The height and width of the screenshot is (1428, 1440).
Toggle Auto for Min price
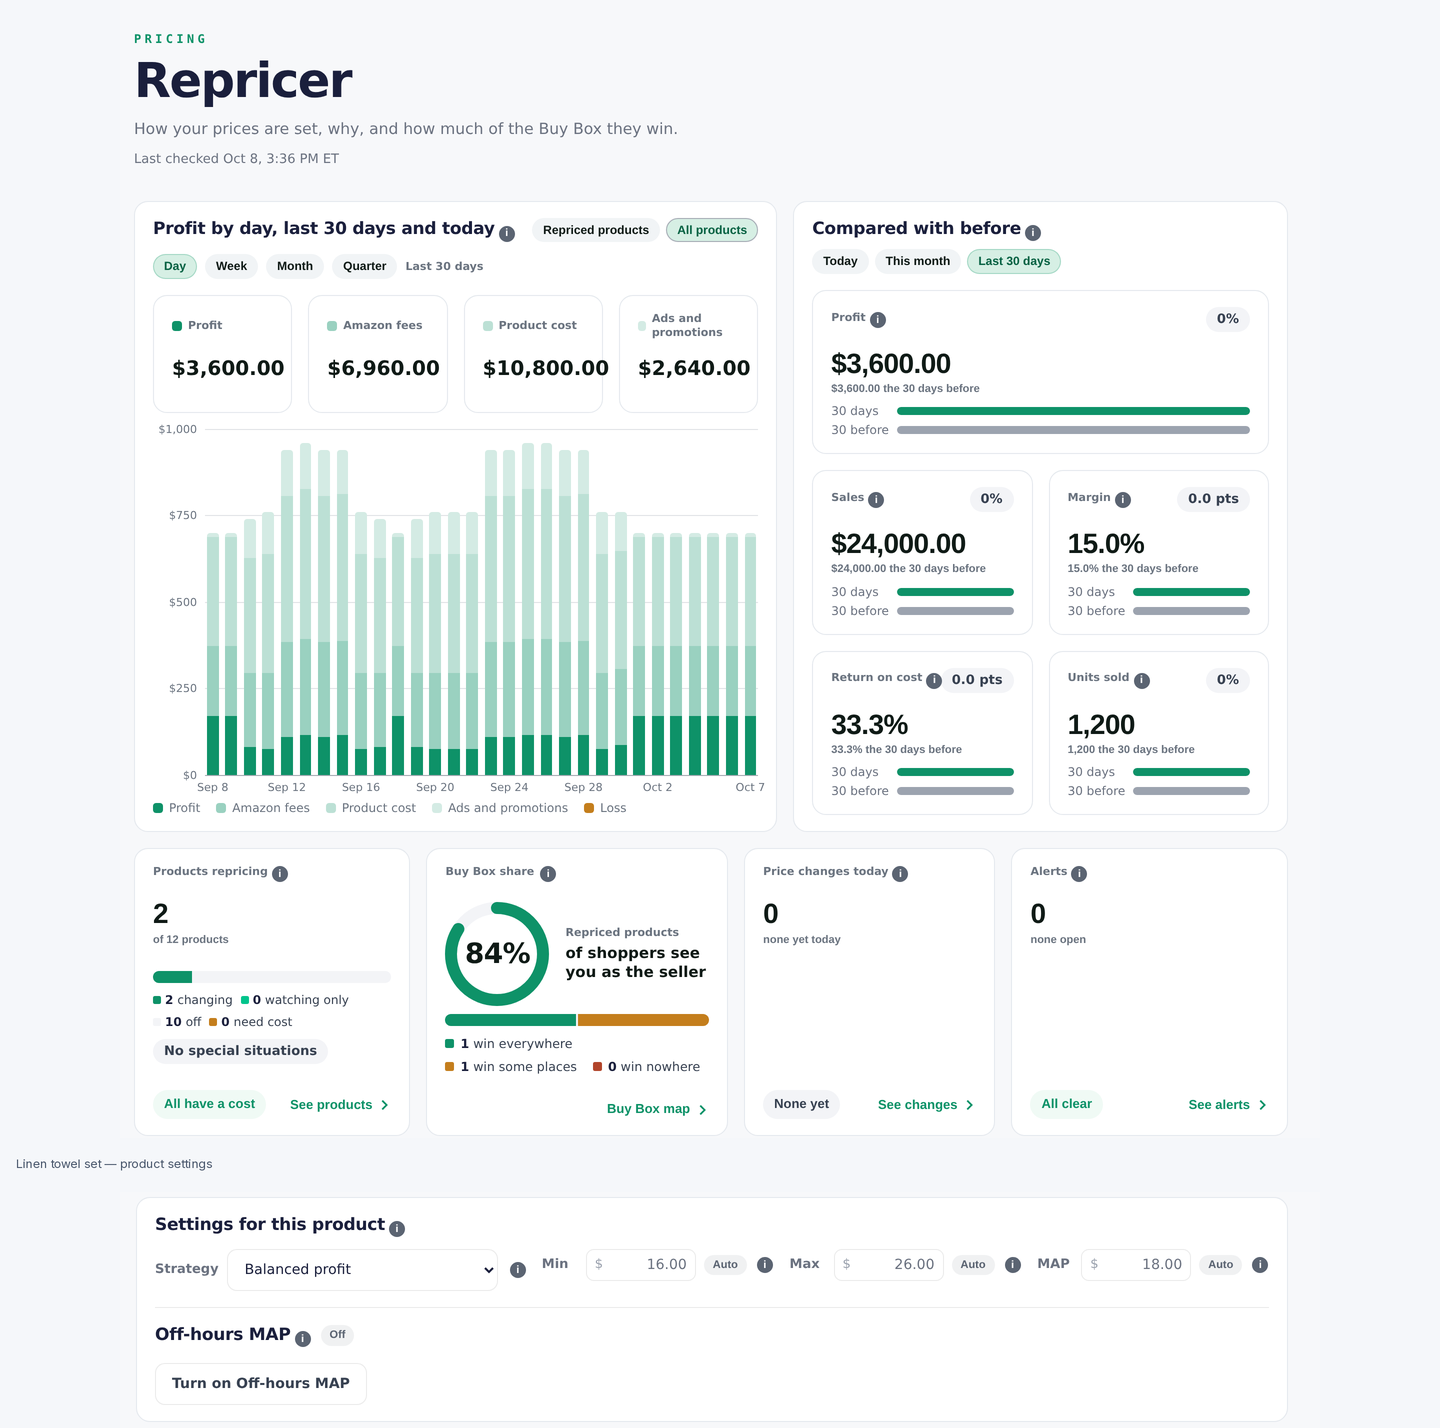pos(725,1265)
